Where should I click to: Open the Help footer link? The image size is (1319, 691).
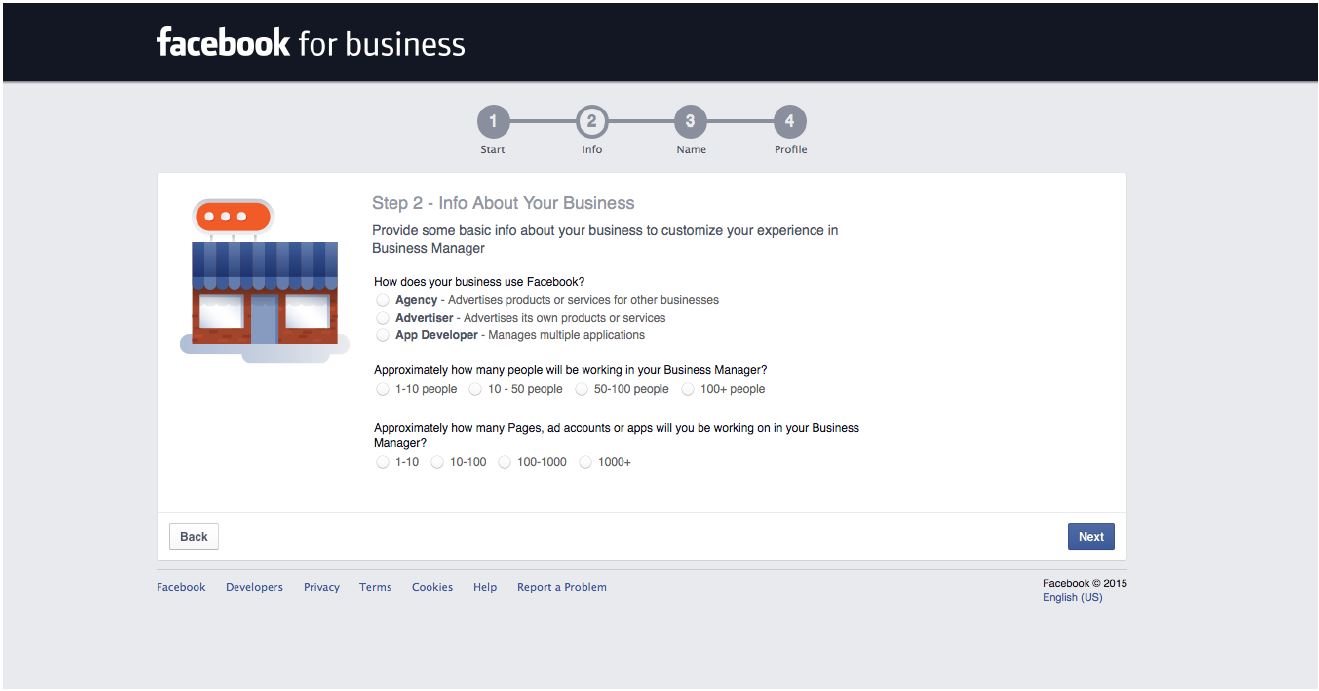(485, 587)
